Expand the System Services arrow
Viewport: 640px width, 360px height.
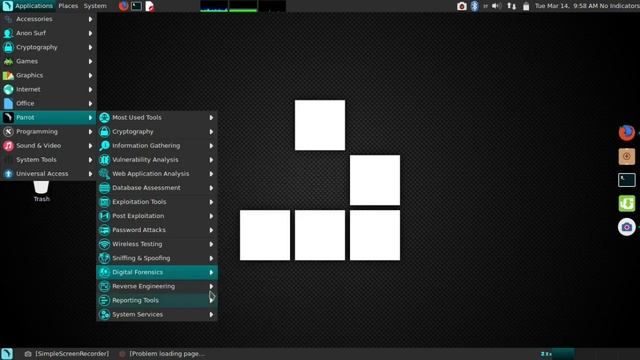pos(211,314)
